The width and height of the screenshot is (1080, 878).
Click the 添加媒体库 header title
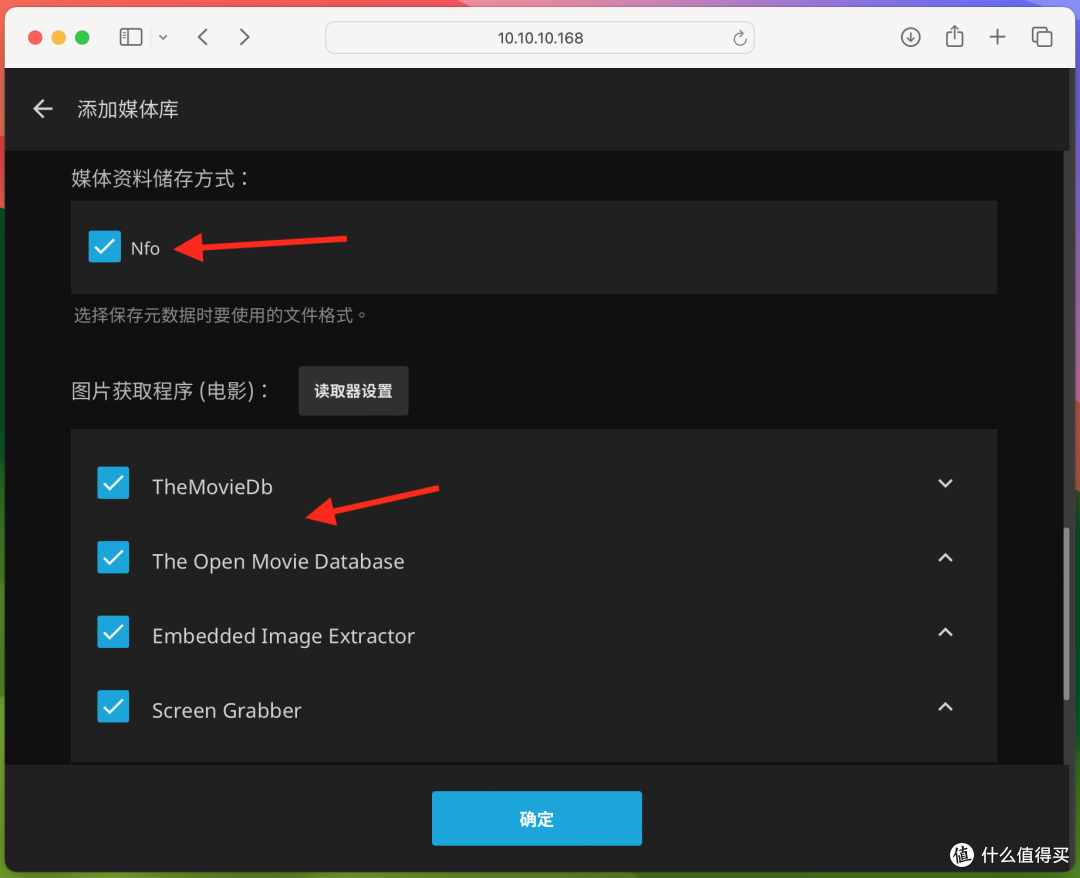[128, 109]
